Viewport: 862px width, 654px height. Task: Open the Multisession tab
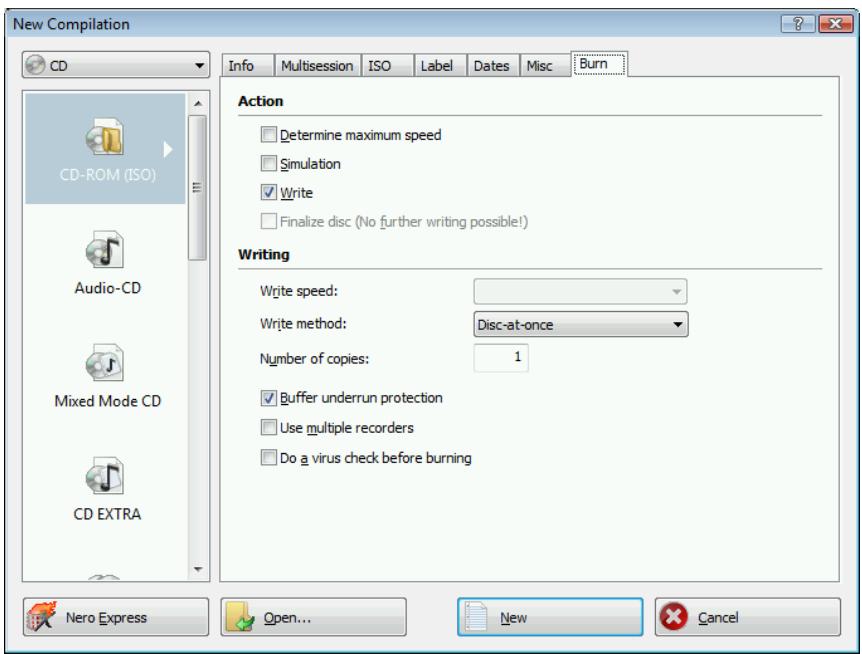tap(317, 65)
